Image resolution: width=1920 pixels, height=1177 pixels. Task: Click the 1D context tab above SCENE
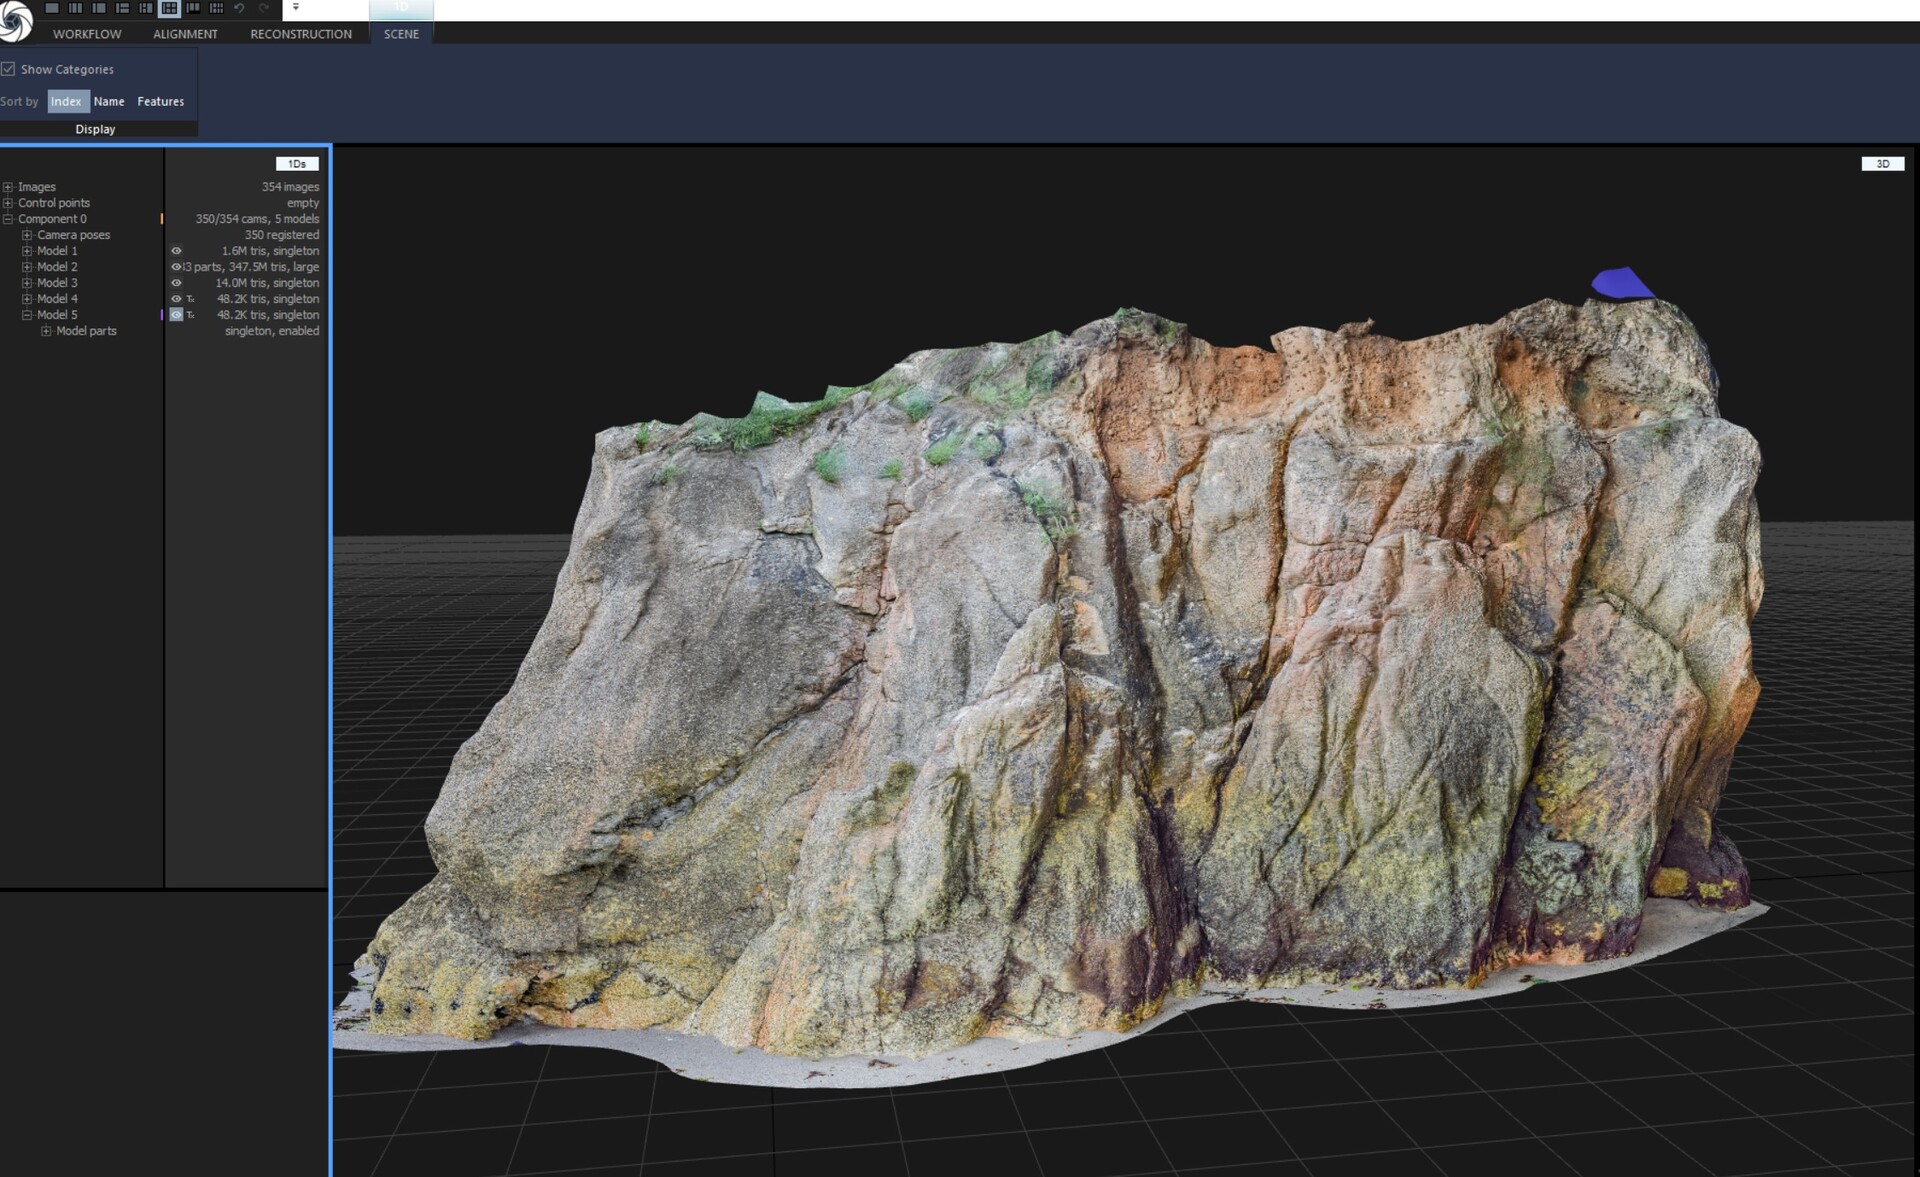401,9
